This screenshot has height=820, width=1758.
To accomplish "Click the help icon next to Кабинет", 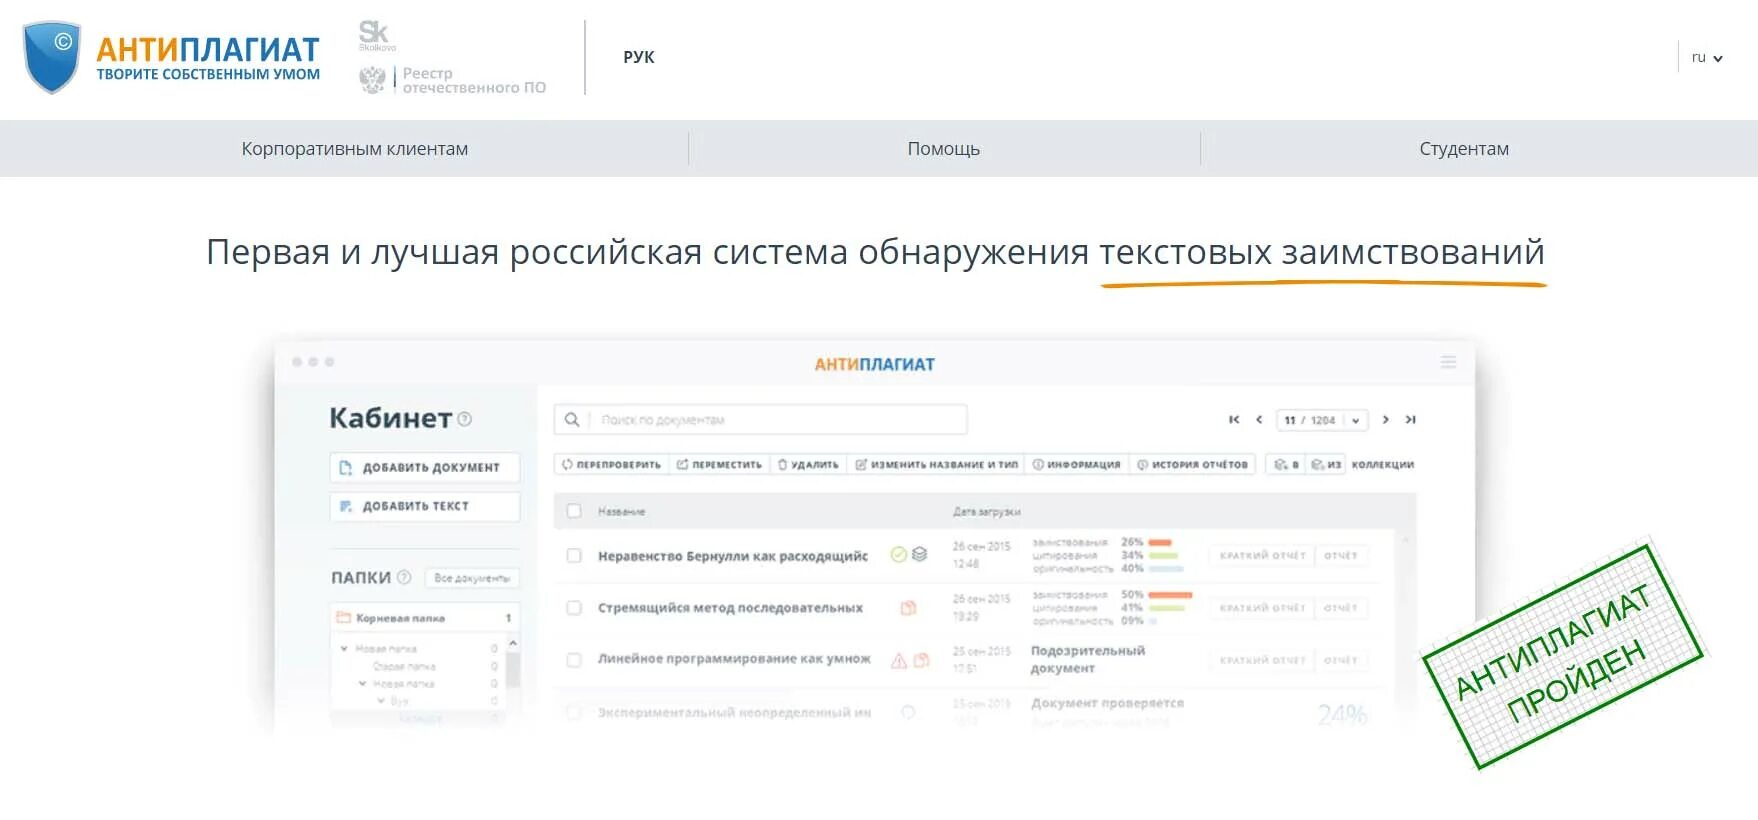I will [465, 419].
